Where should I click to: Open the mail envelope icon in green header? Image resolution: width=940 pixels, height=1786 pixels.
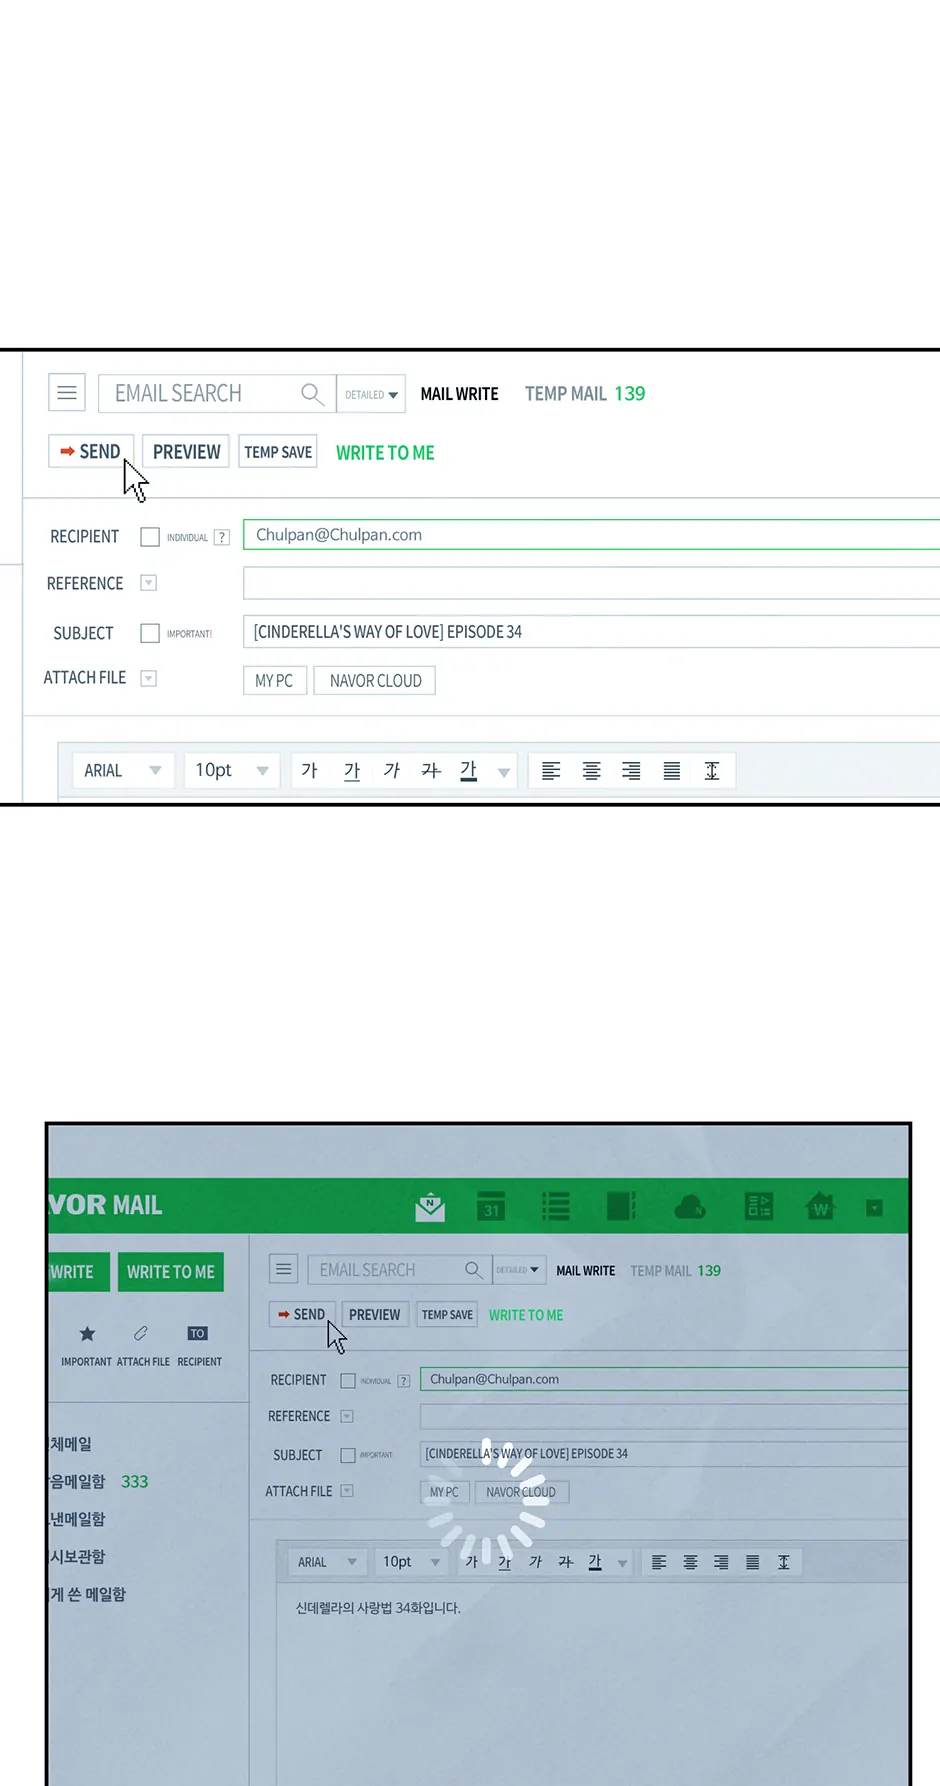430,1207
